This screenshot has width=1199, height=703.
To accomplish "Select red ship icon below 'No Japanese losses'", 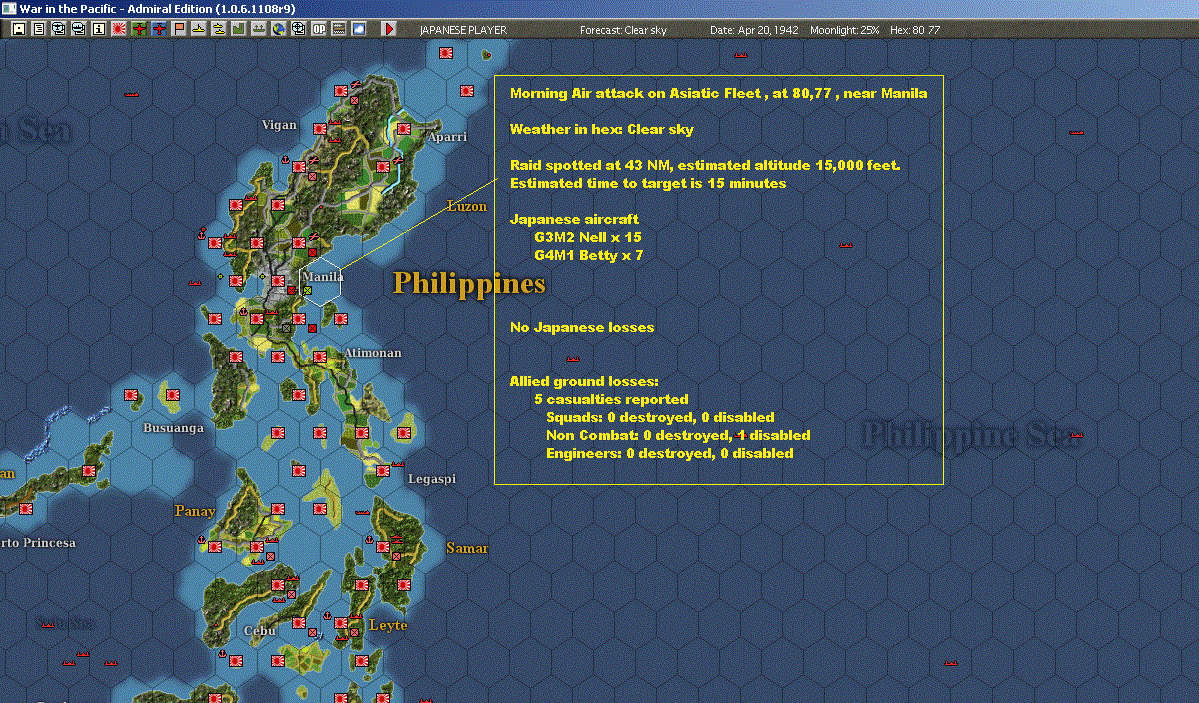I will pos(573,358).
